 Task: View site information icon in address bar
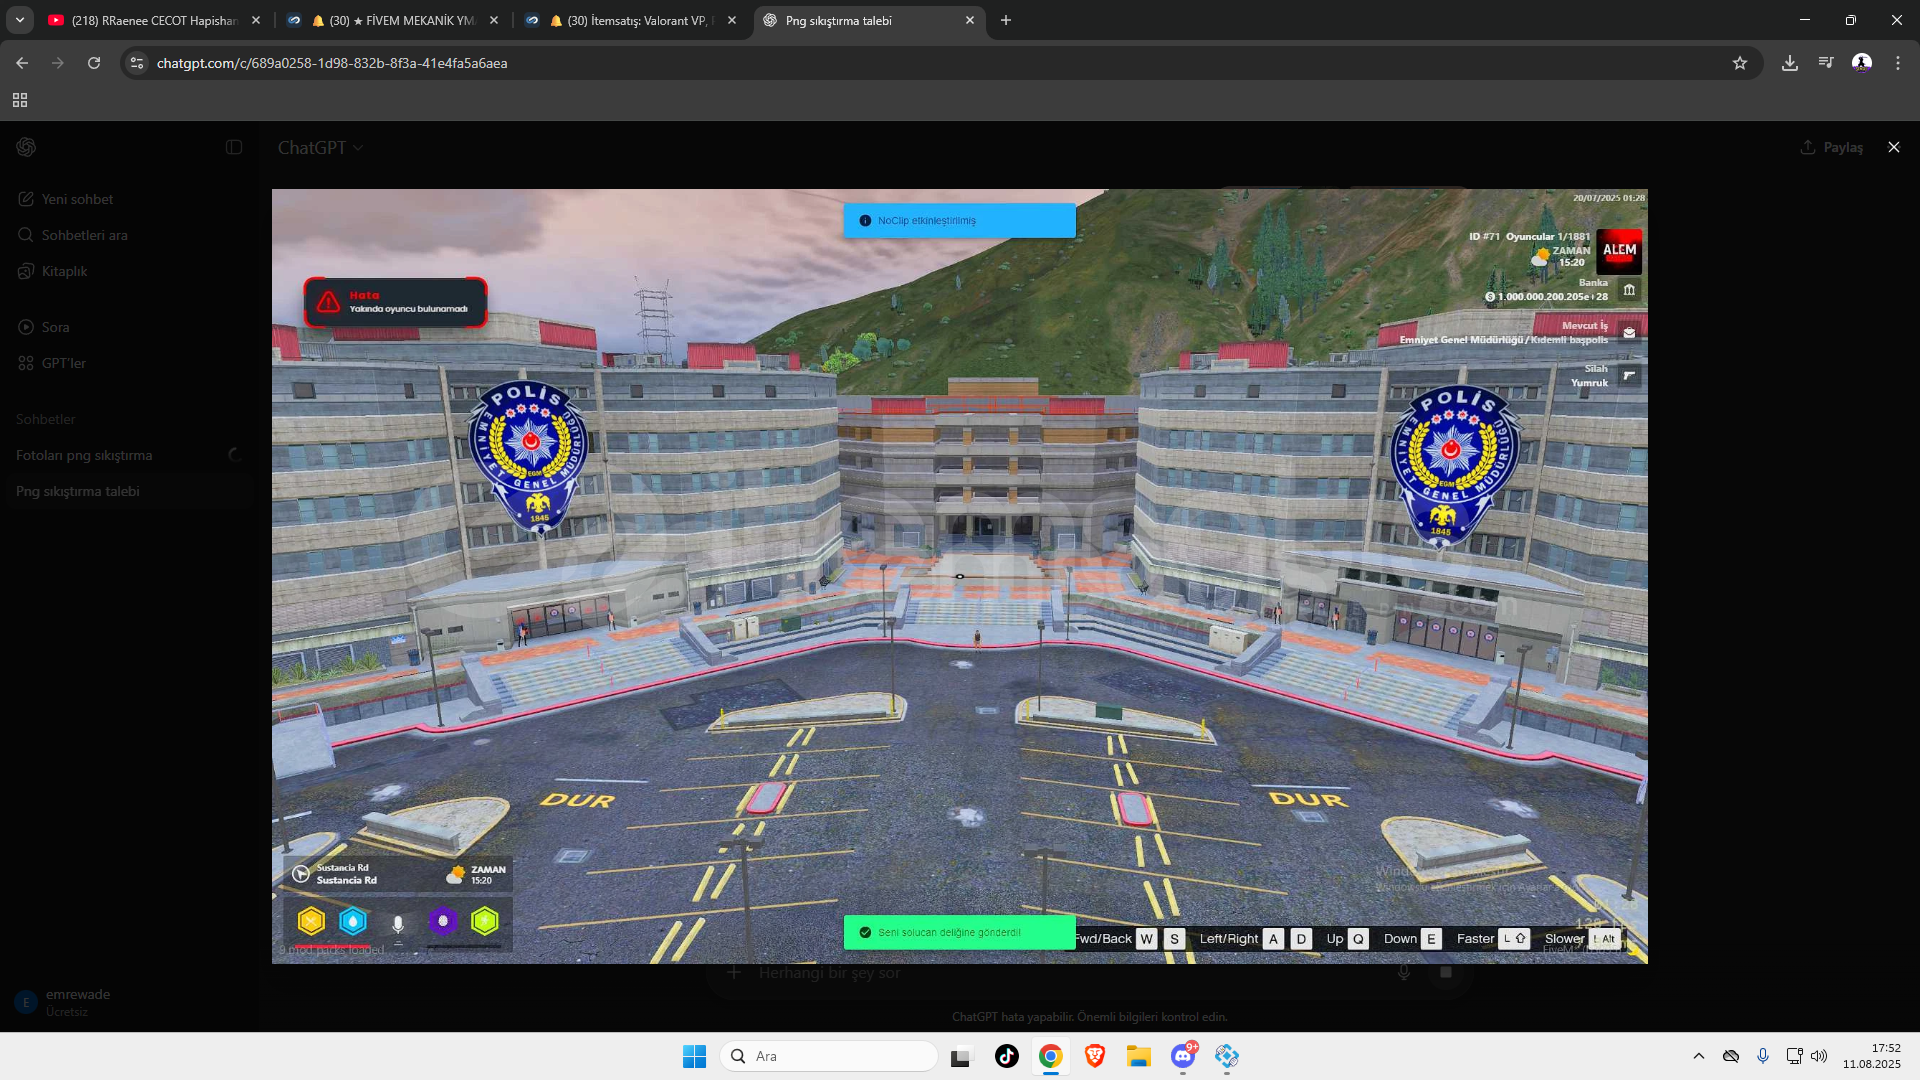[137, 63]
